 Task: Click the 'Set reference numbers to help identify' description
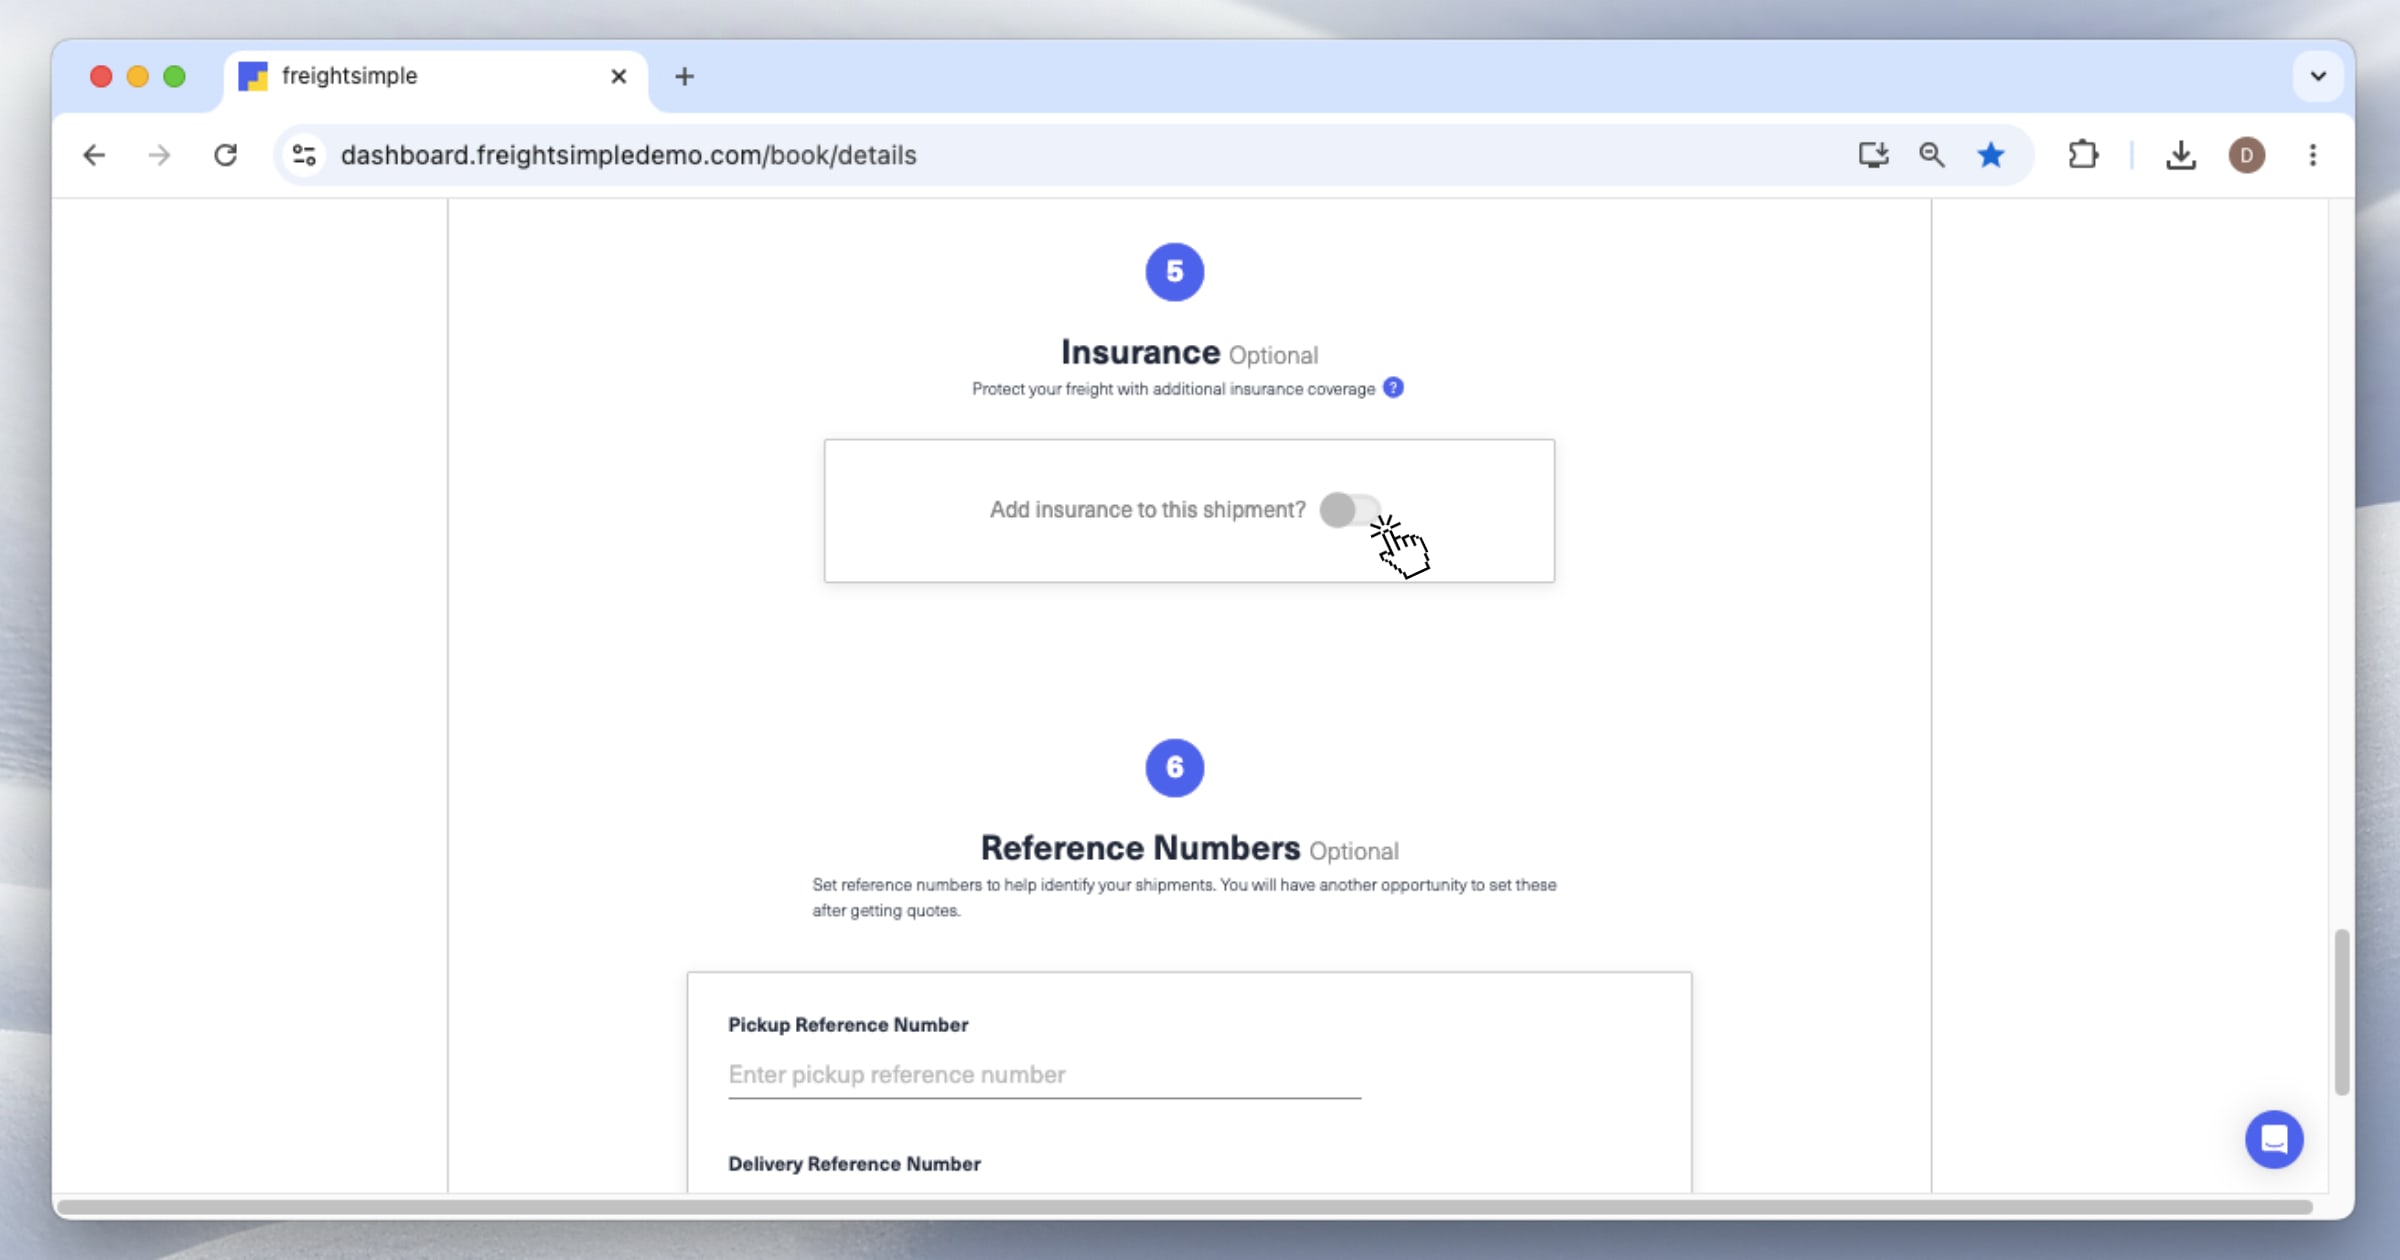click(1184, 898)
